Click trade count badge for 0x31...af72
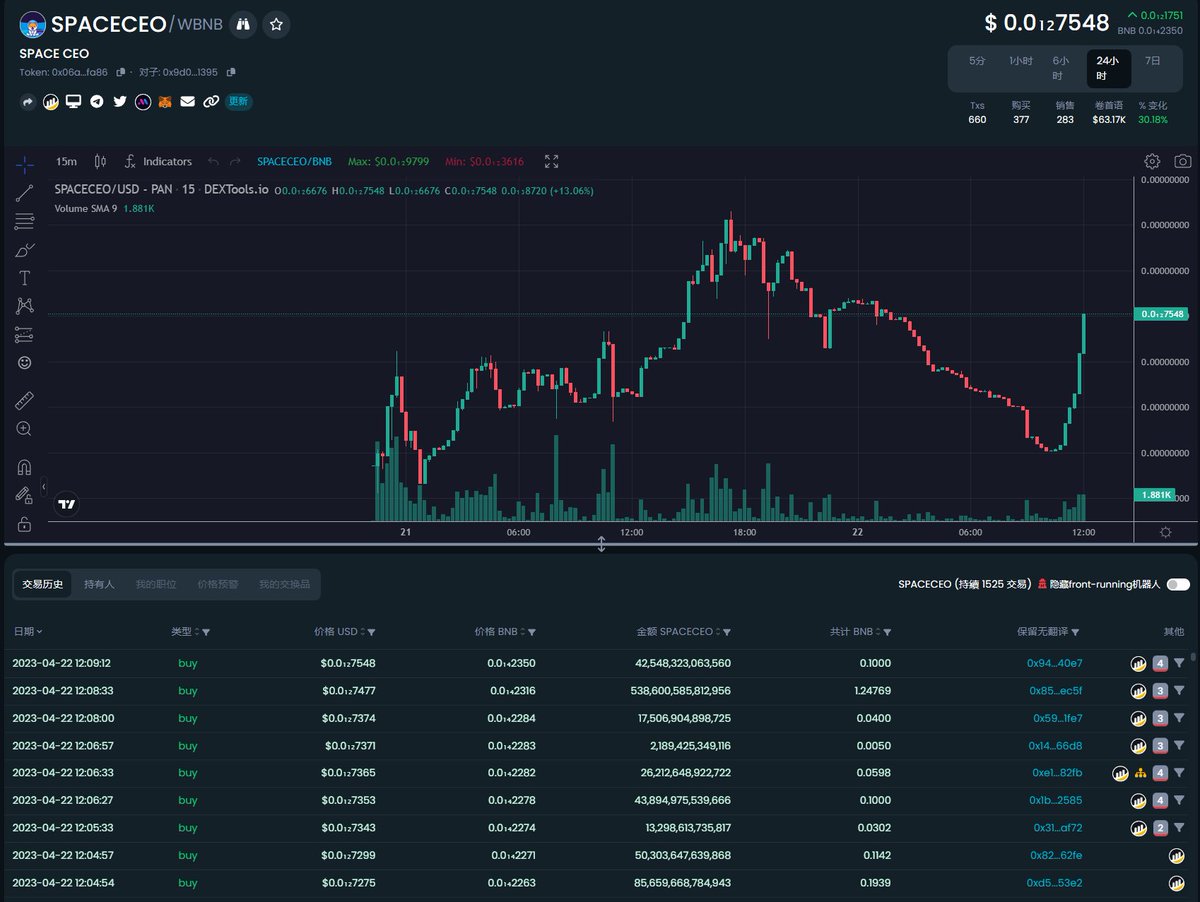 click(1160, 828)
